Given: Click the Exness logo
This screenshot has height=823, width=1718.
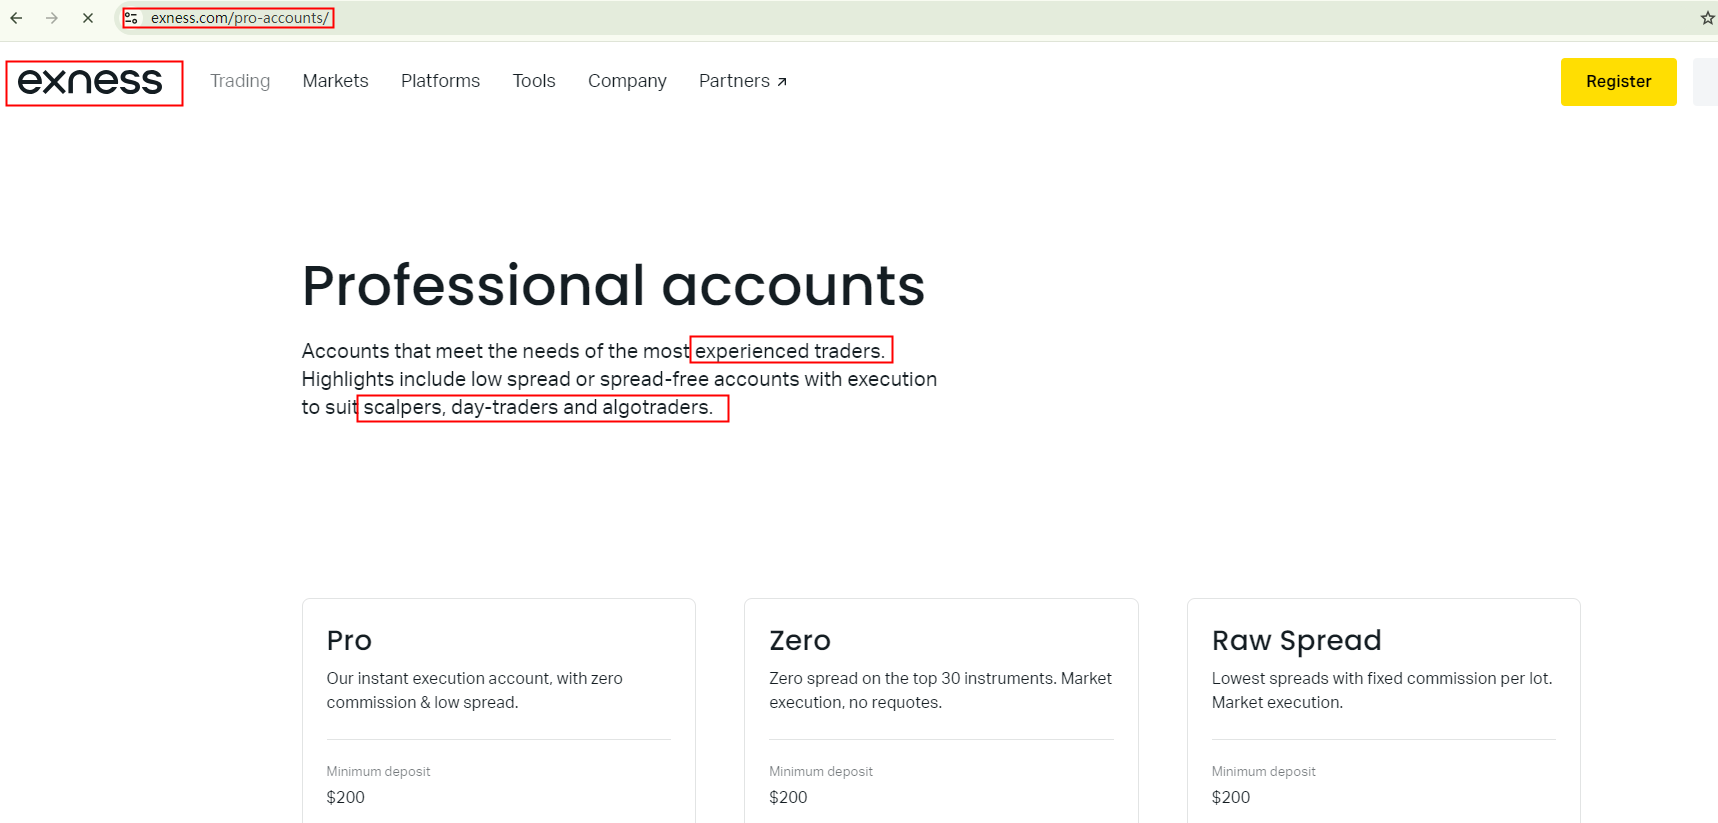Looking at the screenshot, I should pos(90,82).
